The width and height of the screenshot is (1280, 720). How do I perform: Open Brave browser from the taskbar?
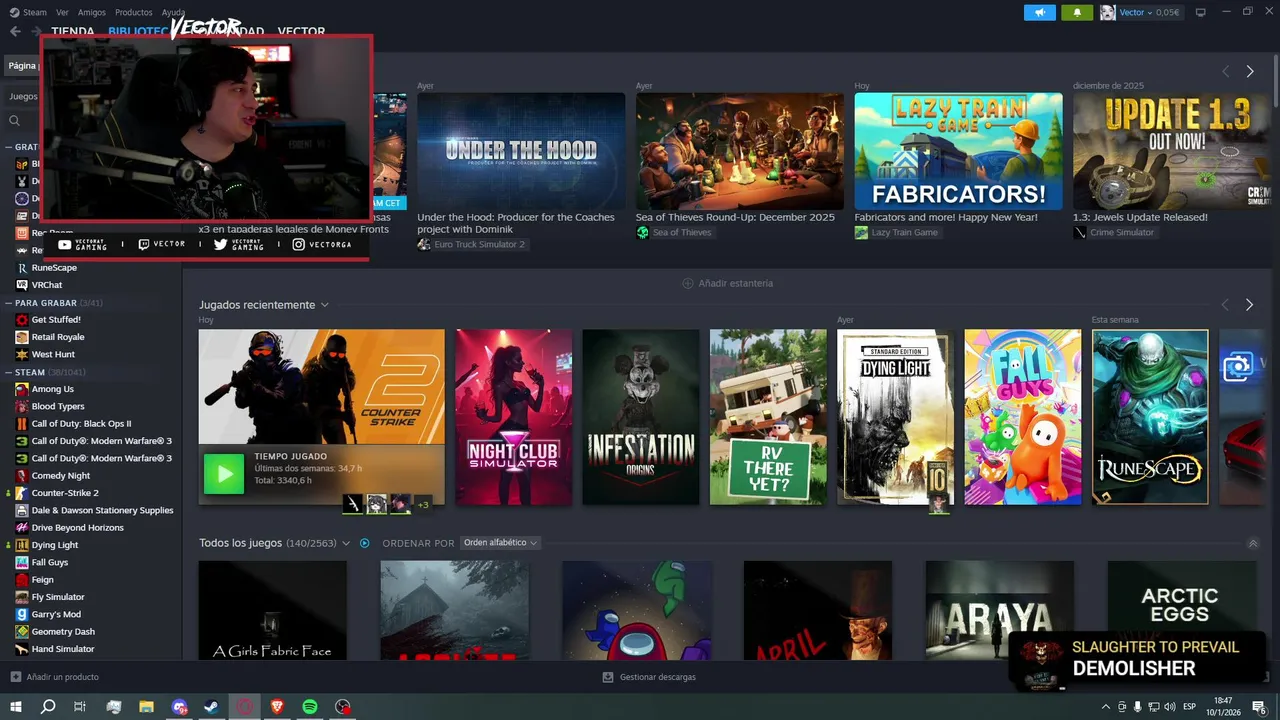coord(277,706)
